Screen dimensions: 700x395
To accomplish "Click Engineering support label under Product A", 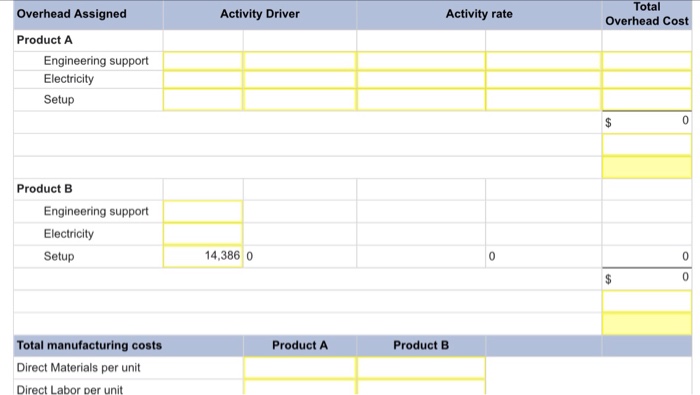I will 96,61.
